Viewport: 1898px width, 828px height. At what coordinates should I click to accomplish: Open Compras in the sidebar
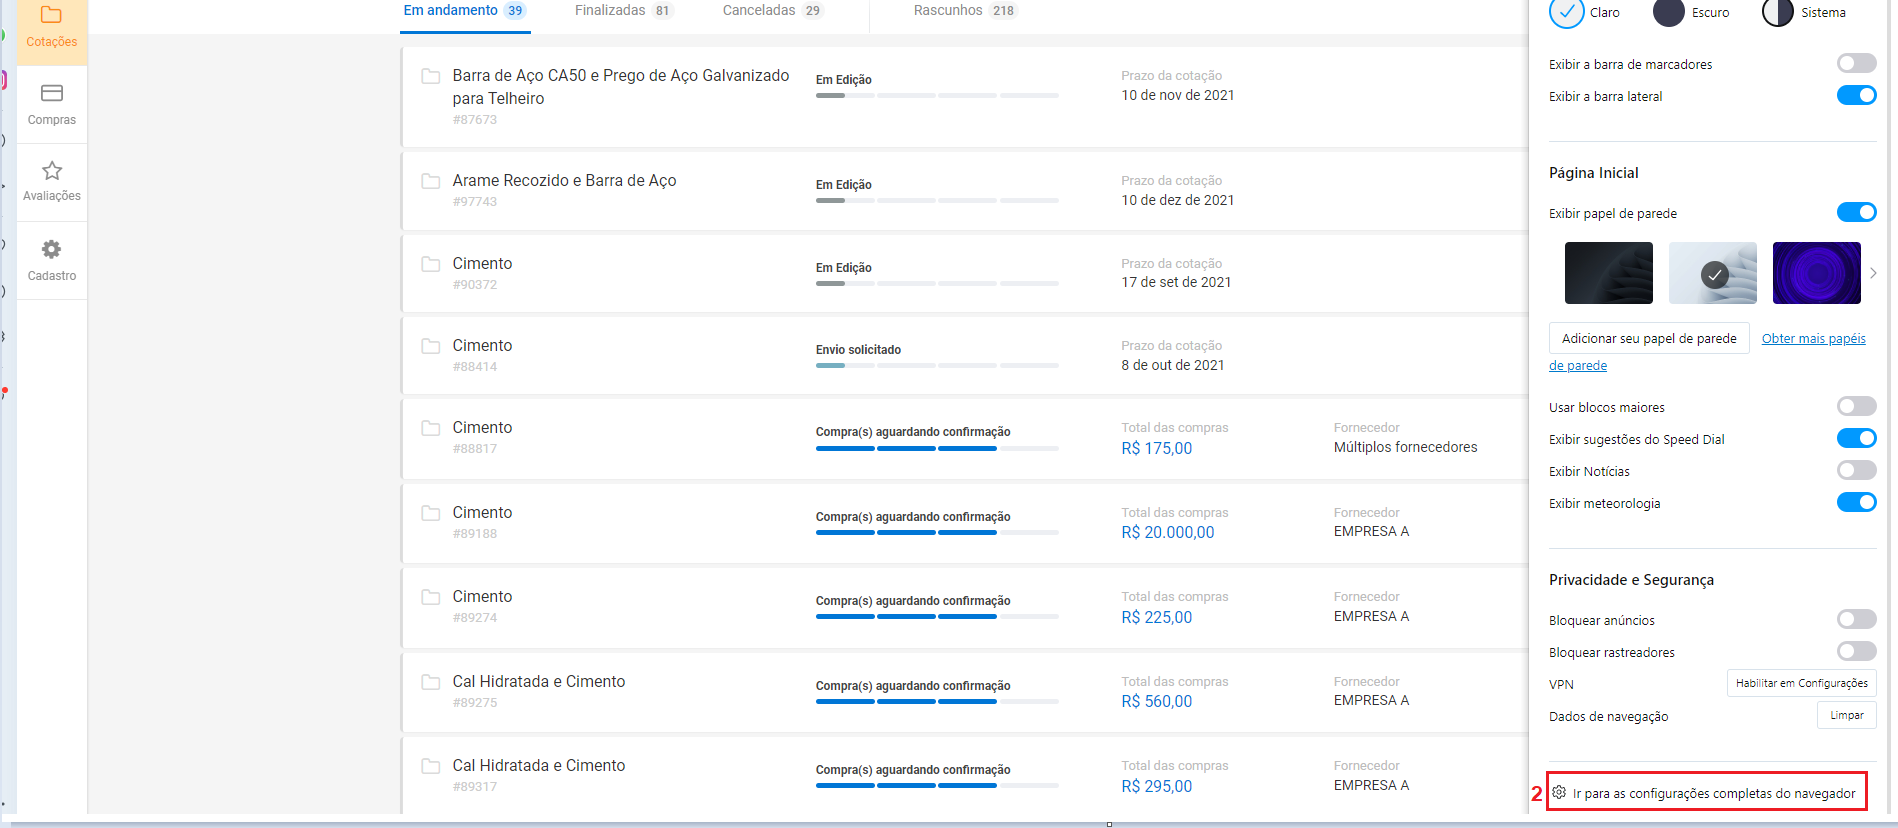point(52,105)
